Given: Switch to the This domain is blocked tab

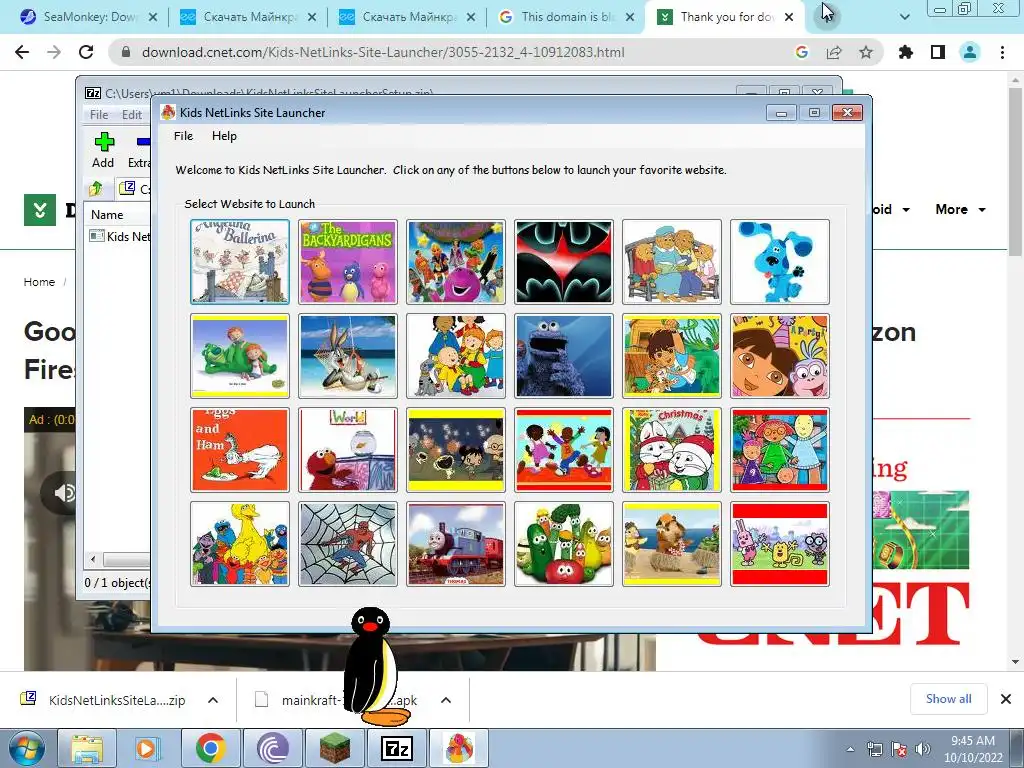Looking at the screenshot, I should (x=567, y=17).
